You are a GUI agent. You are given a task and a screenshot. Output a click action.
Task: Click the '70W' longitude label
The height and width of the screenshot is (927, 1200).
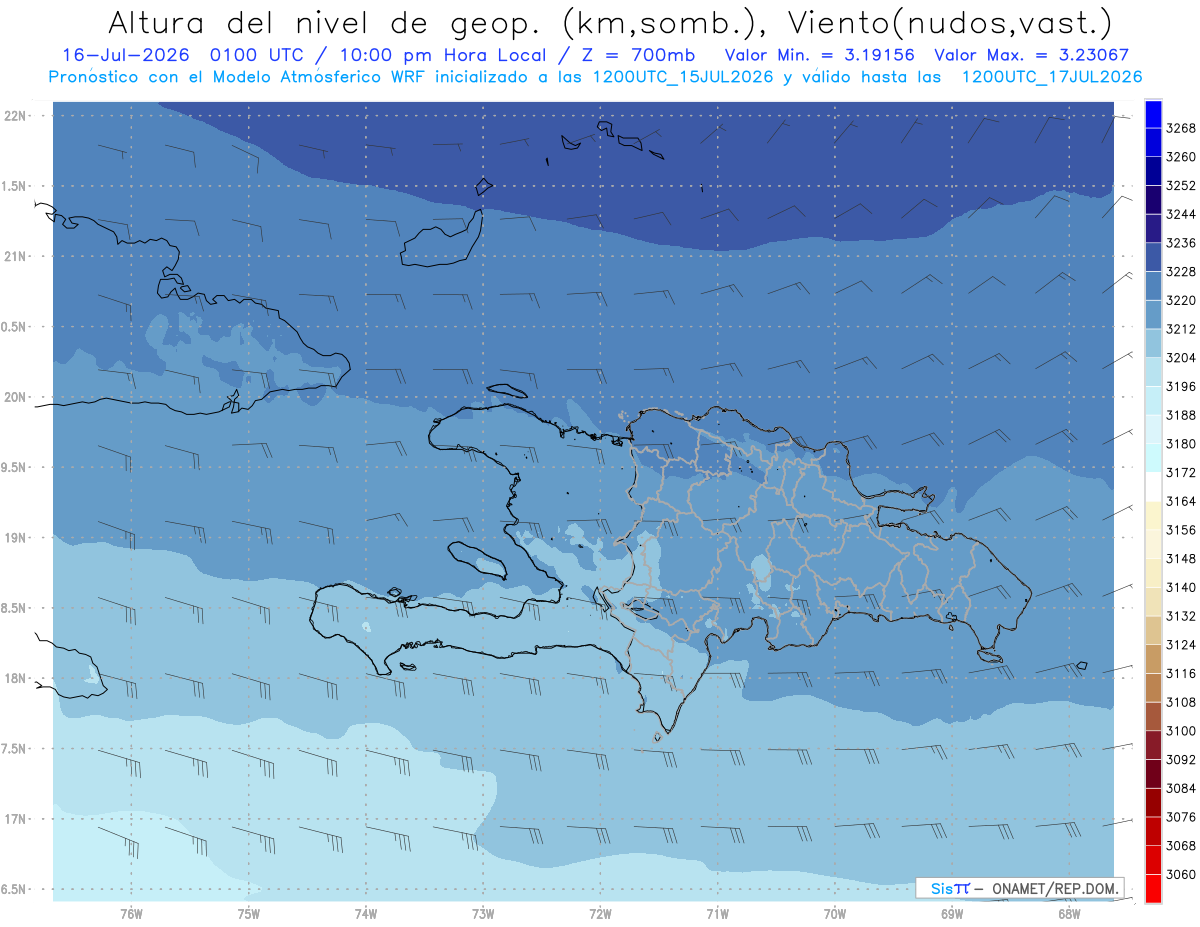click(x=835, y=913)
